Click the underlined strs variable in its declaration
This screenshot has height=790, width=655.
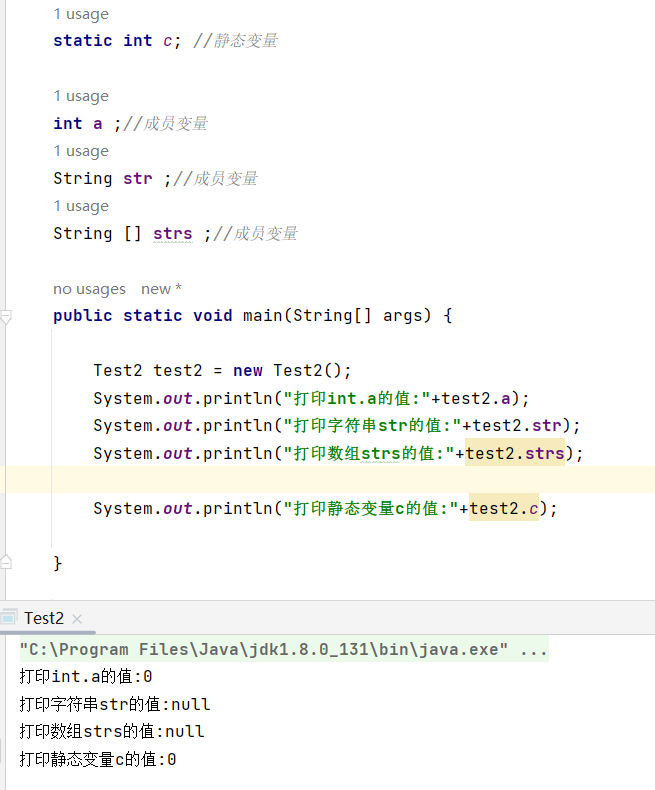tap(172, 233)
